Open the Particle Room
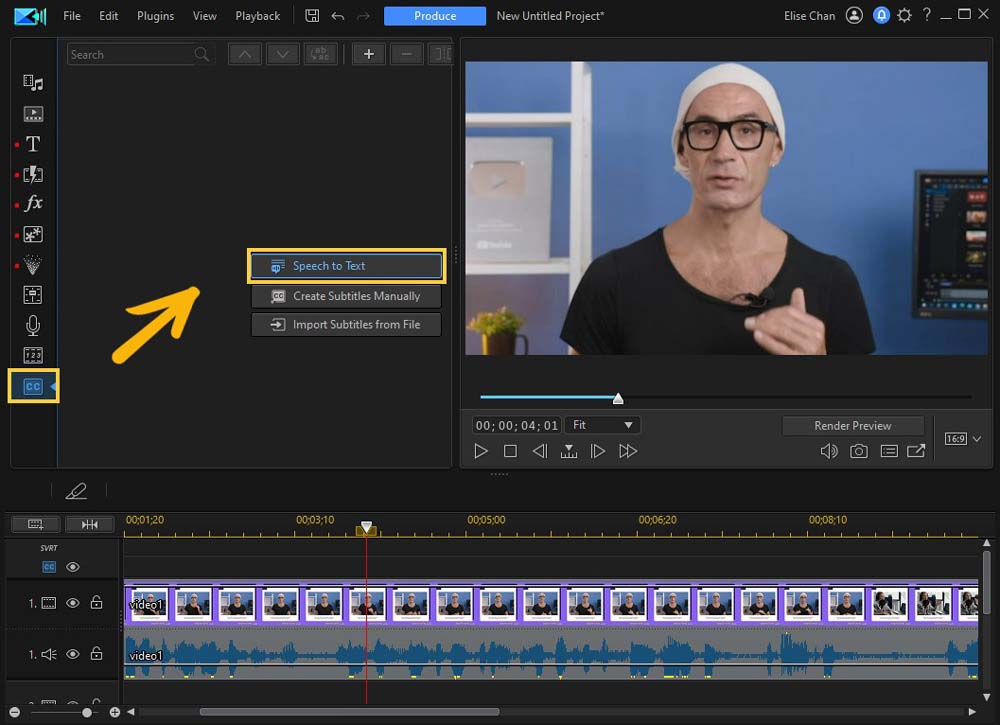Image resolution: width=1000 pixels, height=725 pixels. pos(33,264)
